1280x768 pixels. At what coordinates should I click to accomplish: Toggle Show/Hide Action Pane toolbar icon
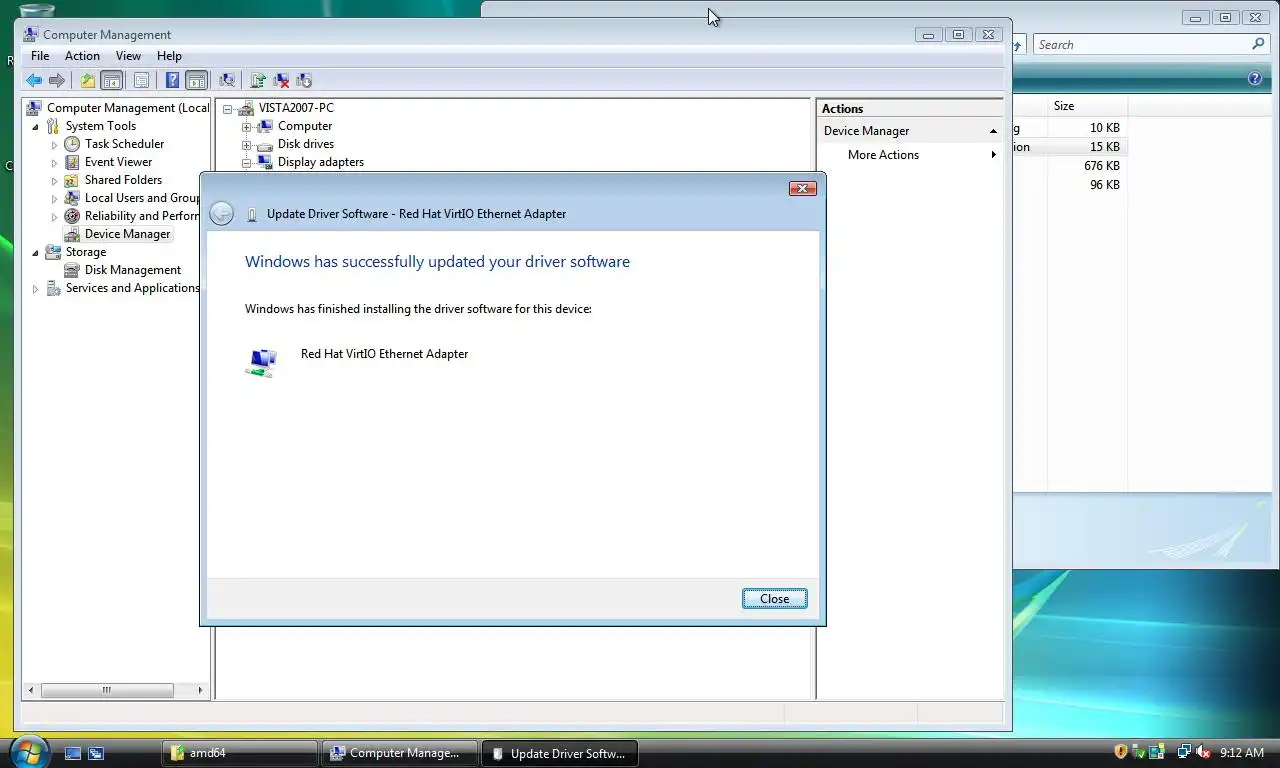[197, 81]
